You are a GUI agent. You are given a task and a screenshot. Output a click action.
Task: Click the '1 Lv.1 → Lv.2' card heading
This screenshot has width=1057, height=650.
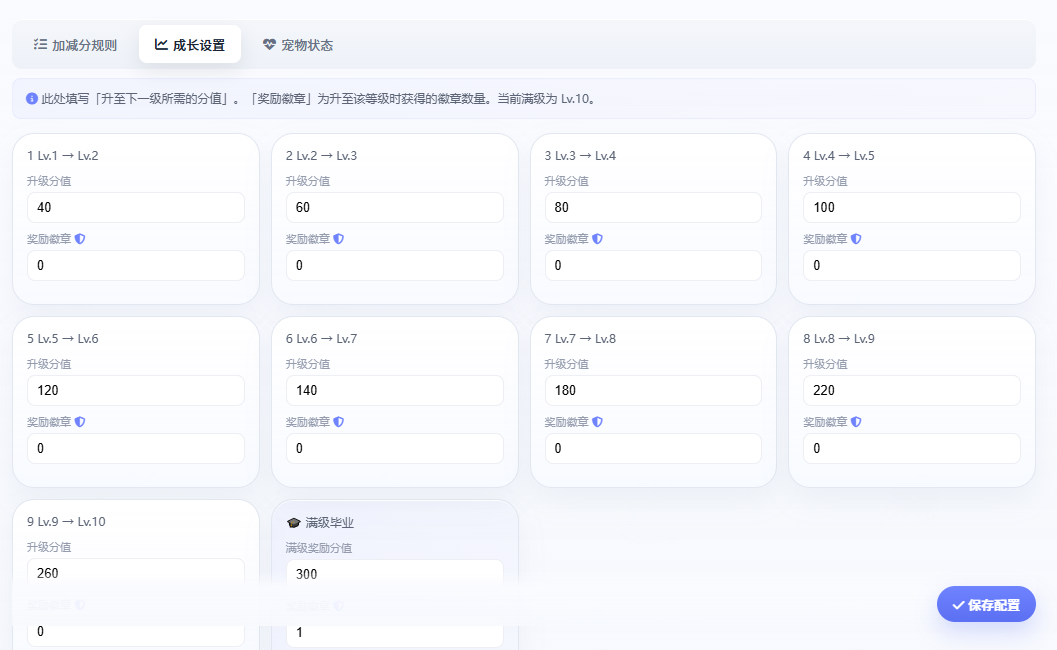[63, 156]
